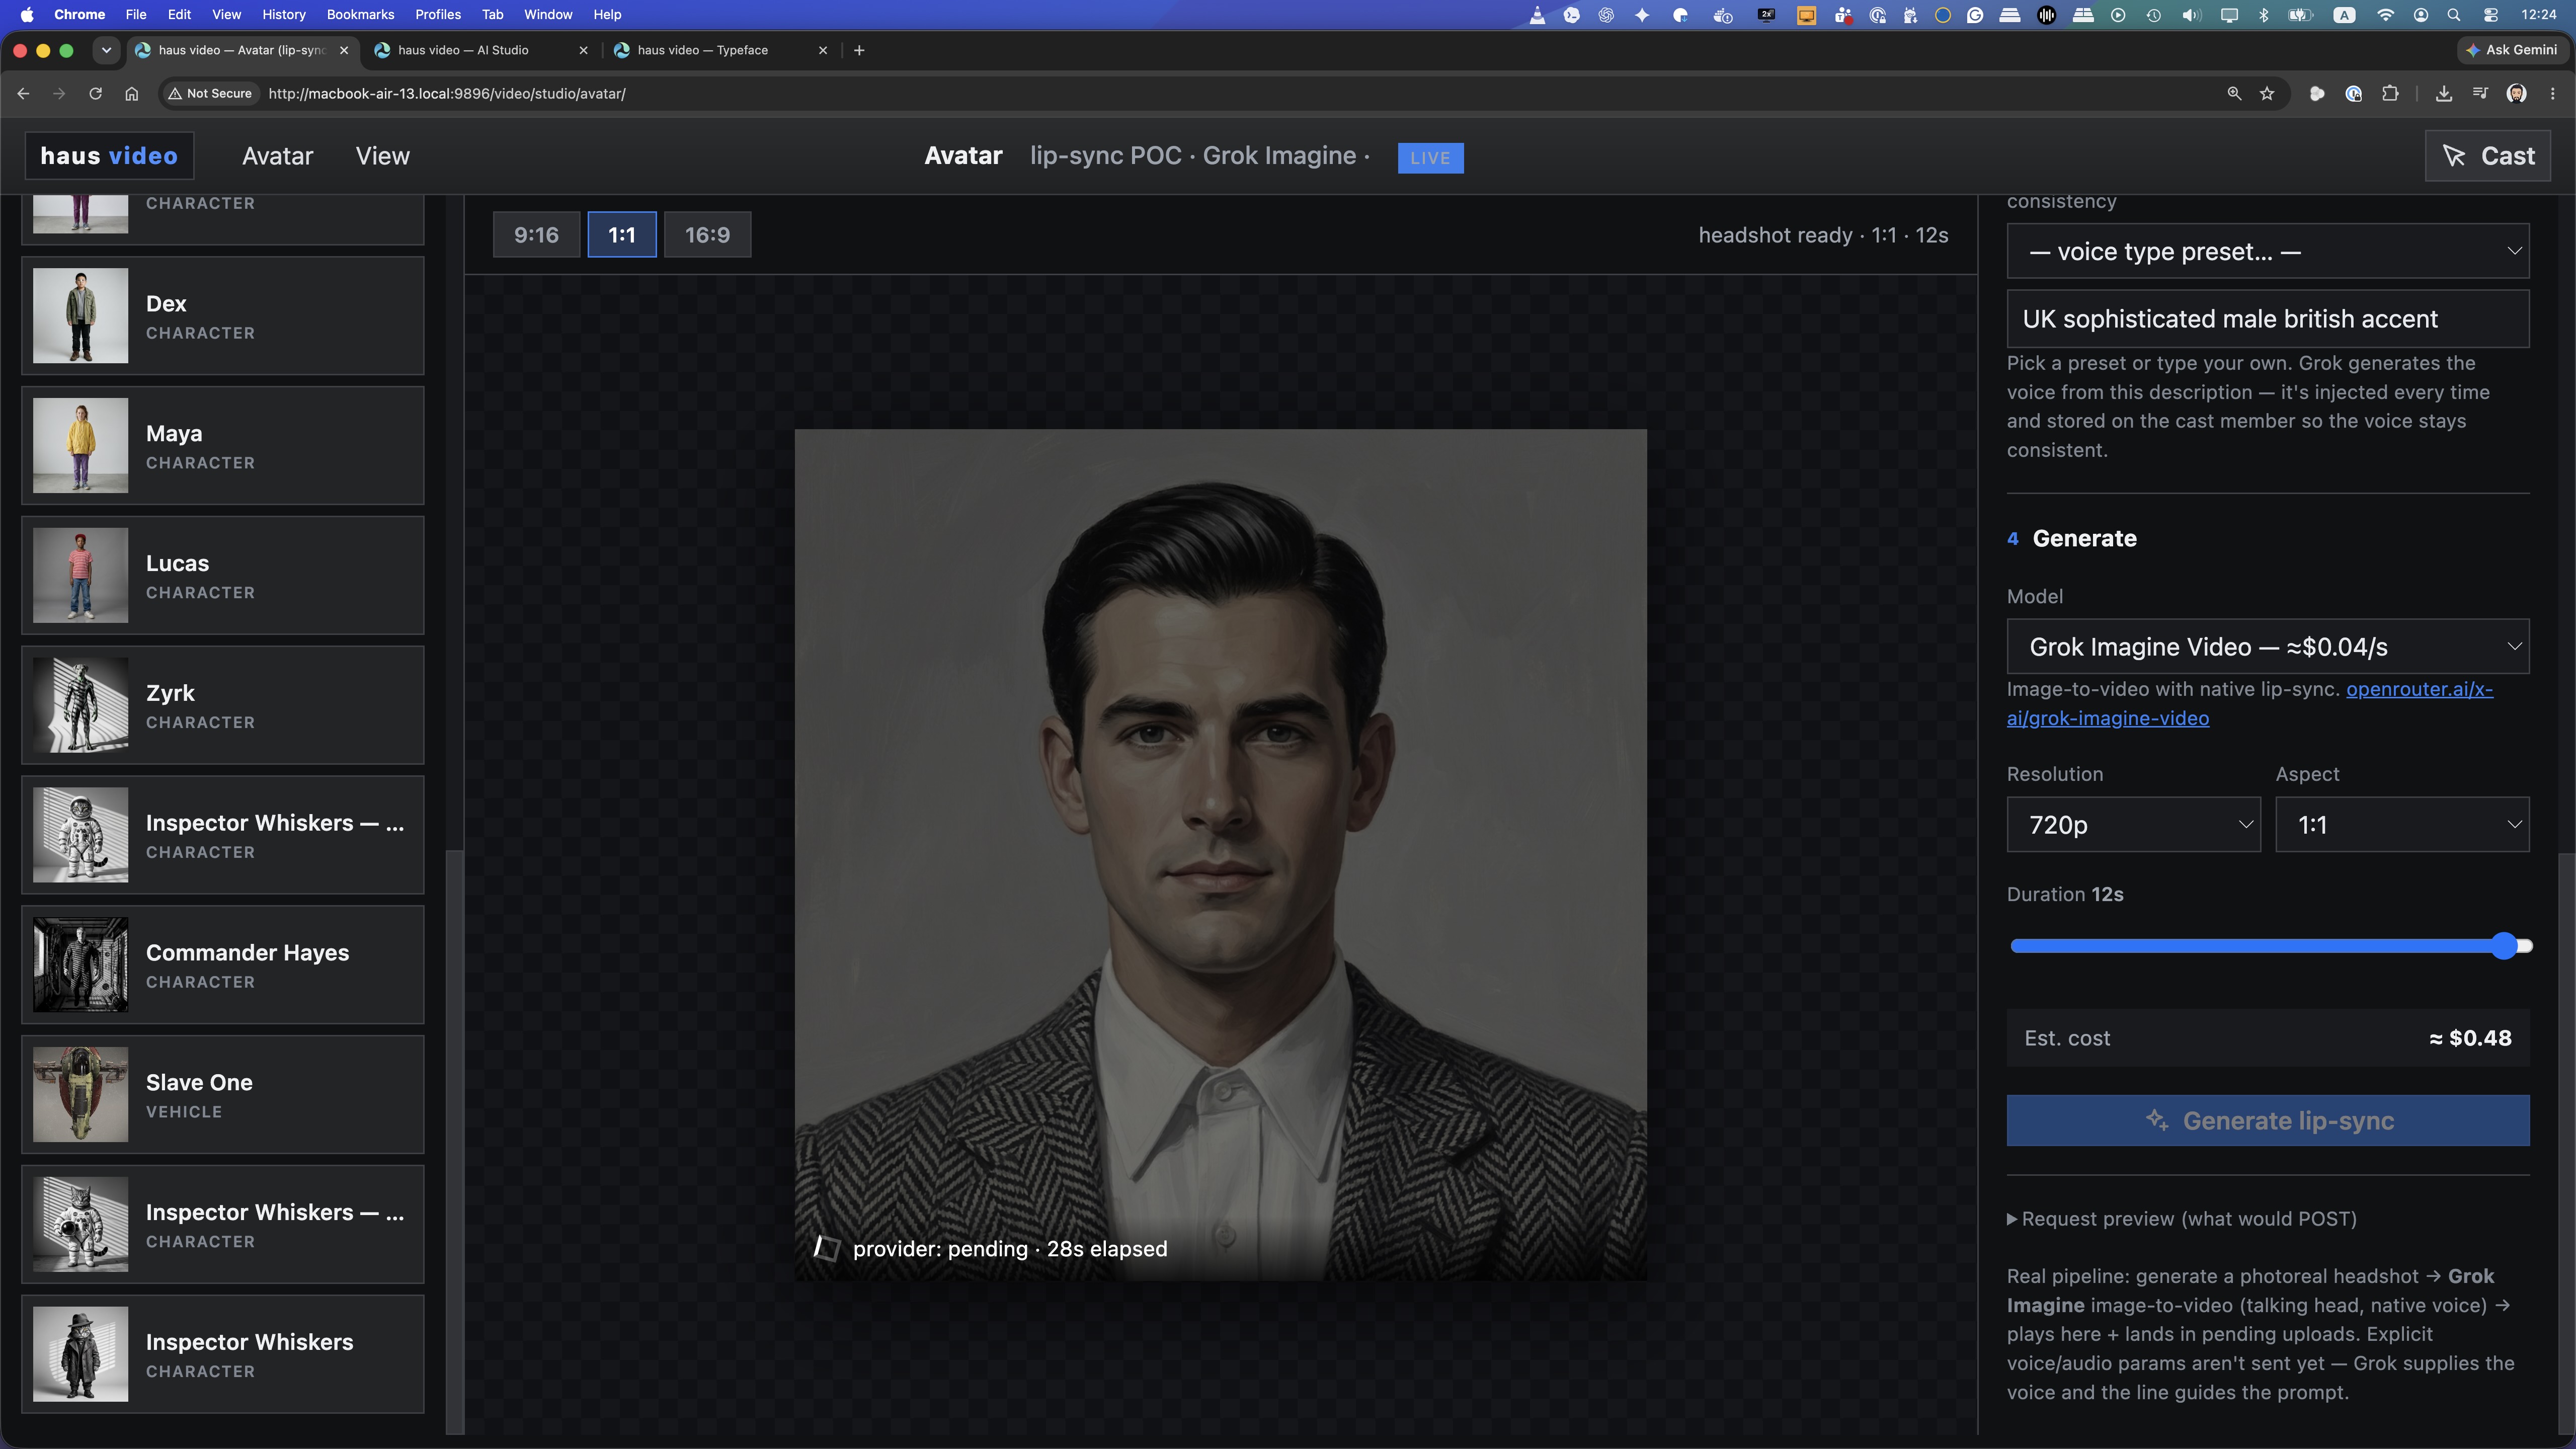The image size is (2576, 1449).
Task: Open macOS Wi-Fi status icon
Action: coord(2386,15)
